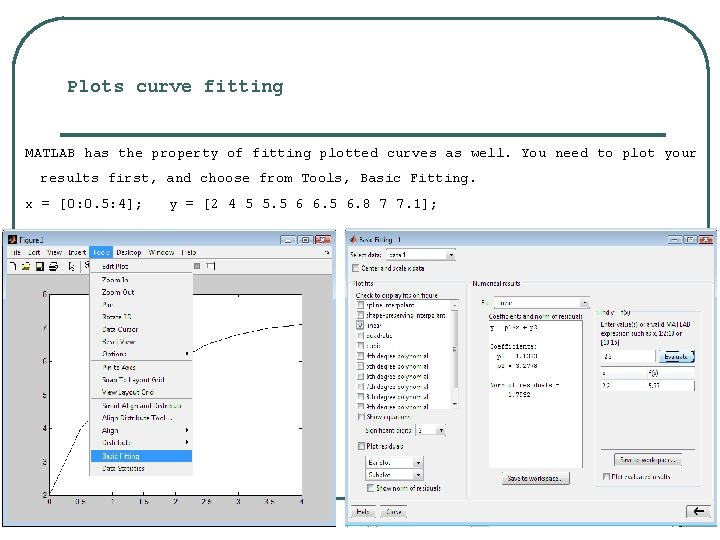Click Save to workspace under evaluation table

(648, 459)
